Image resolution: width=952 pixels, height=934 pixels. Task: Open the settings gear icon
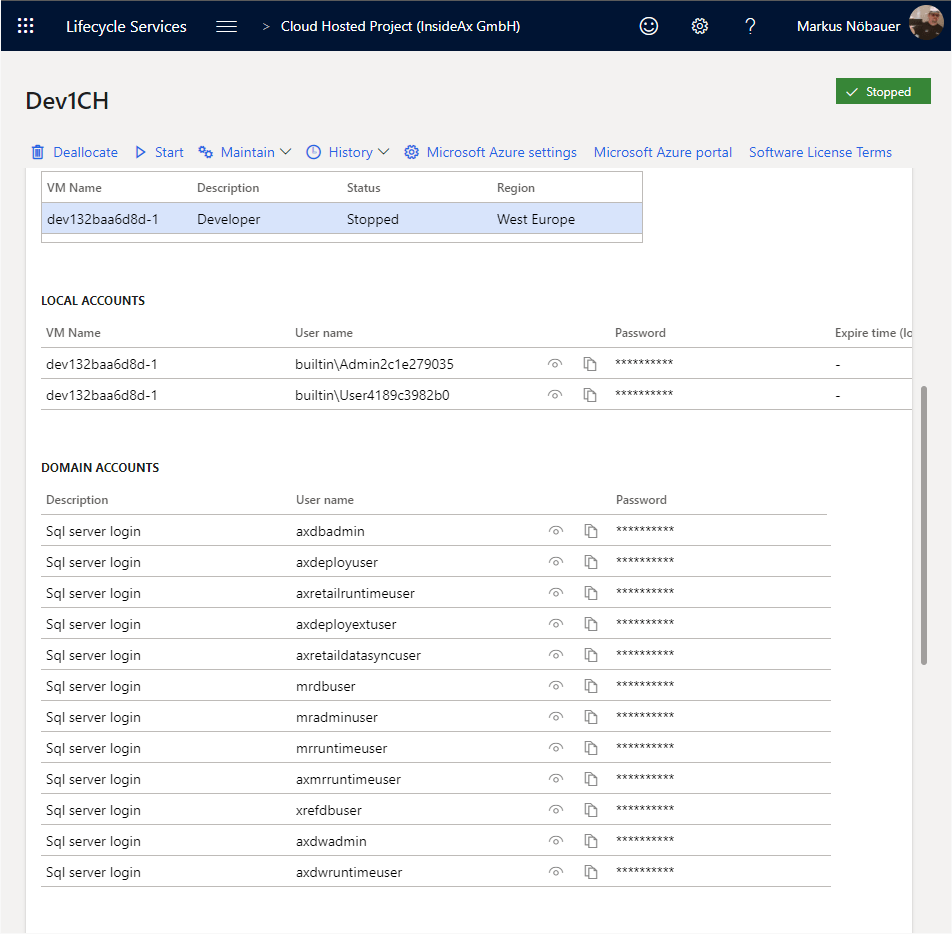700,26
